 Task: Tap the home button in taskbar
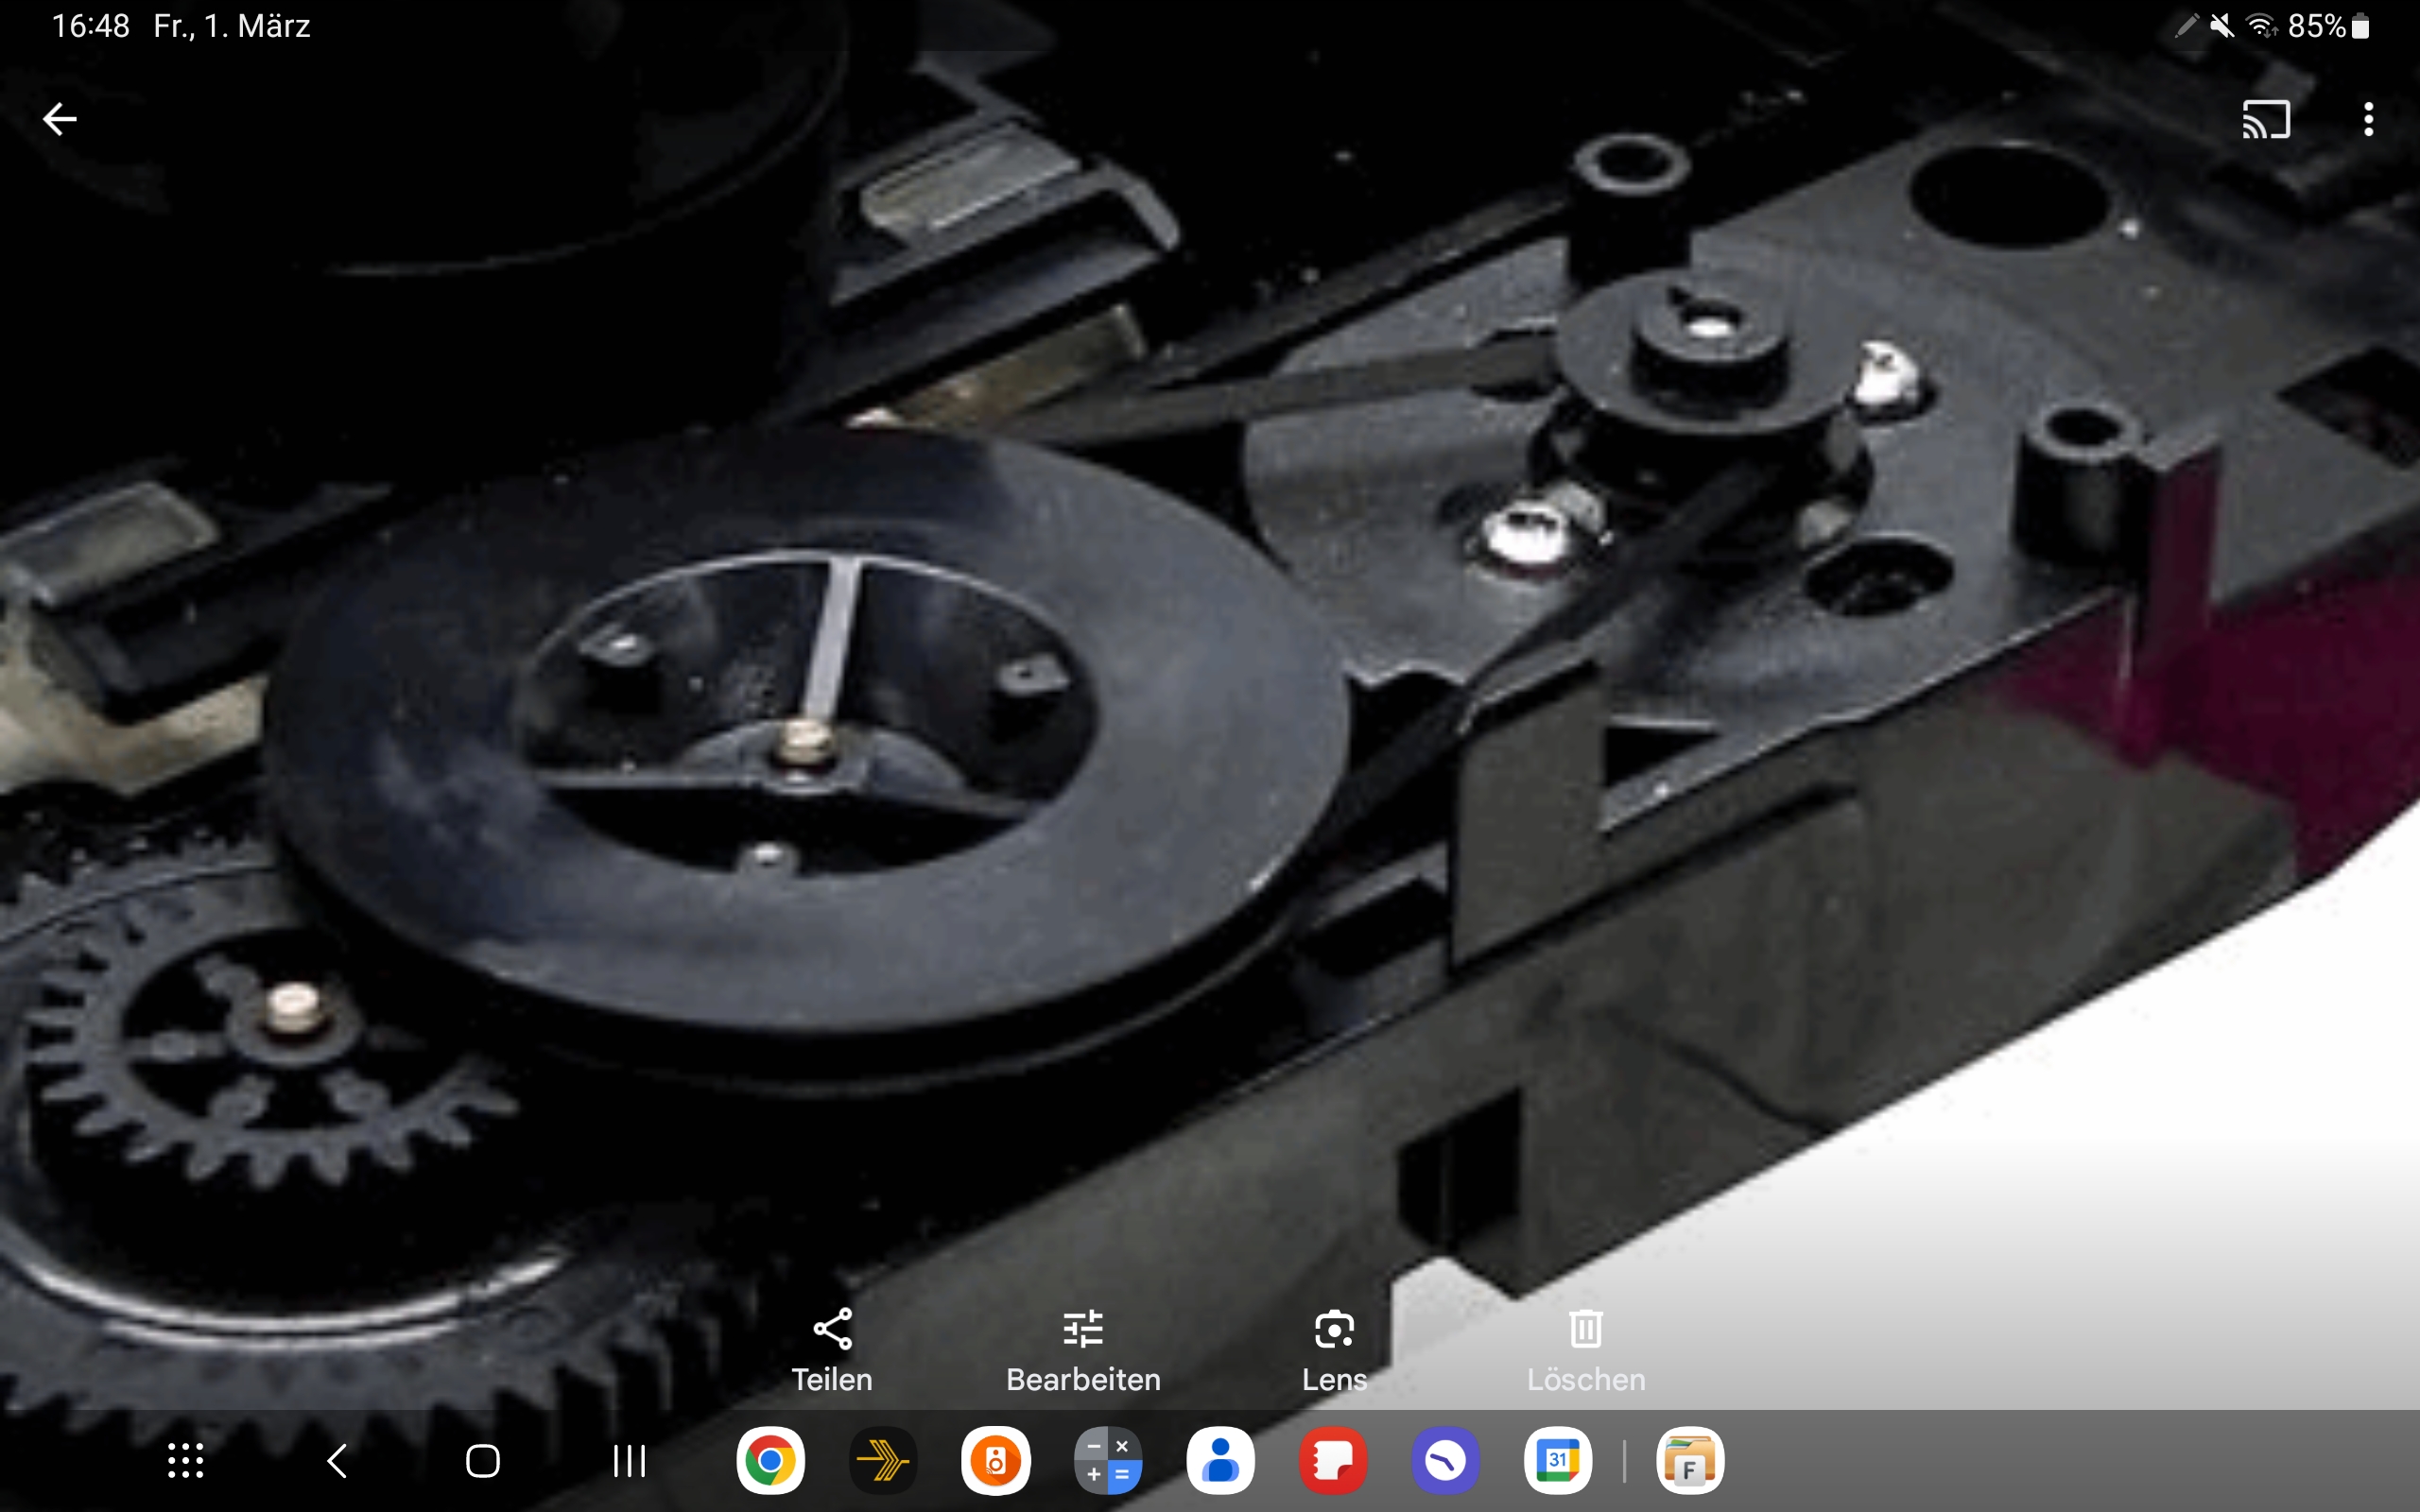[483, 1461]
